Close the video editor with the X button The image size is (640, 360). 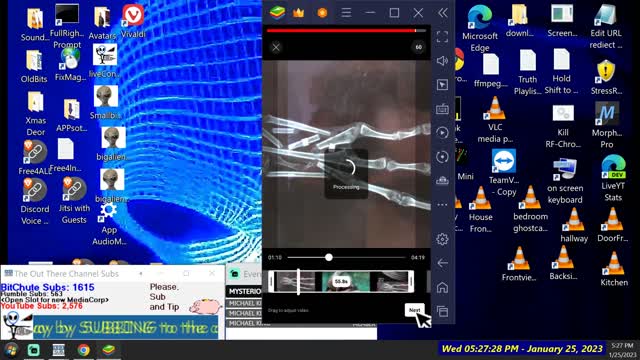coord(276,47)
